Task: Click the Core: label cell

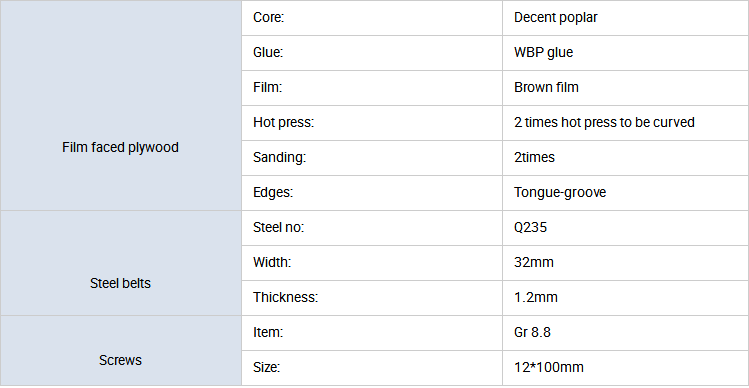Action: (x=372, y=18)
